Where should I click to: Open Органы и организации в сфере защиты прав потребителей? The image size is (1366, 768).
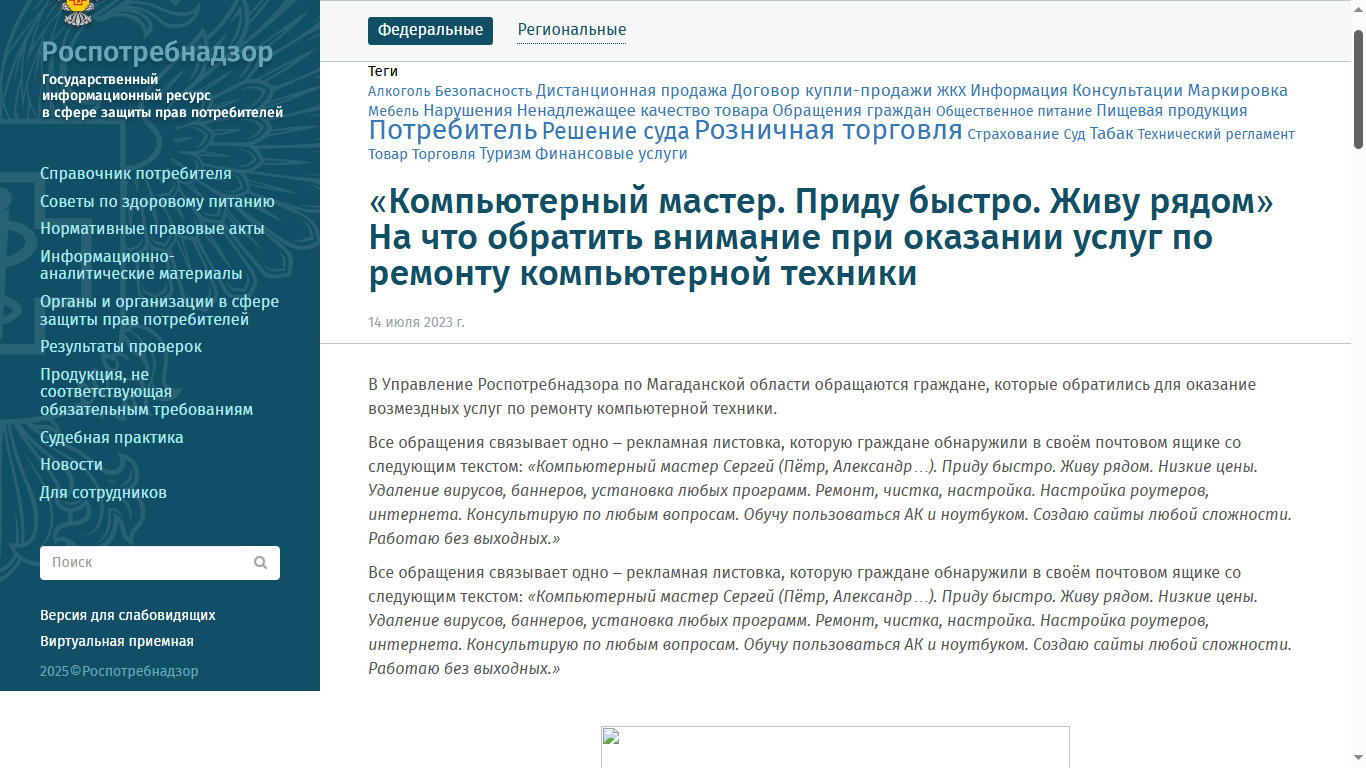[x=160, y=311]
